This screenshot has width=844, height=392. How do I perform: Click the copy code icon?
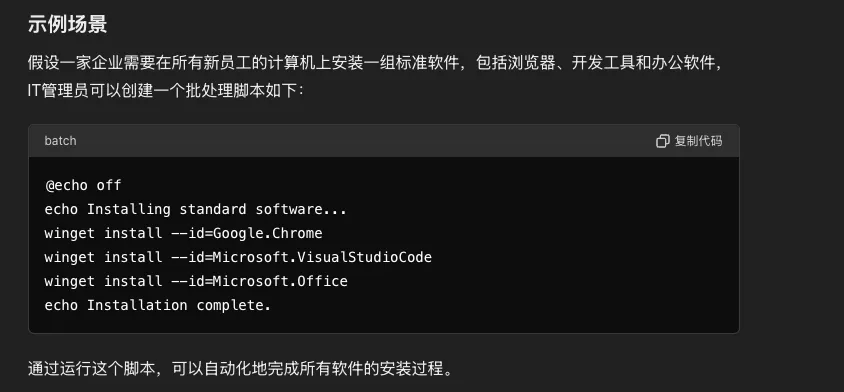coord(663,141)
